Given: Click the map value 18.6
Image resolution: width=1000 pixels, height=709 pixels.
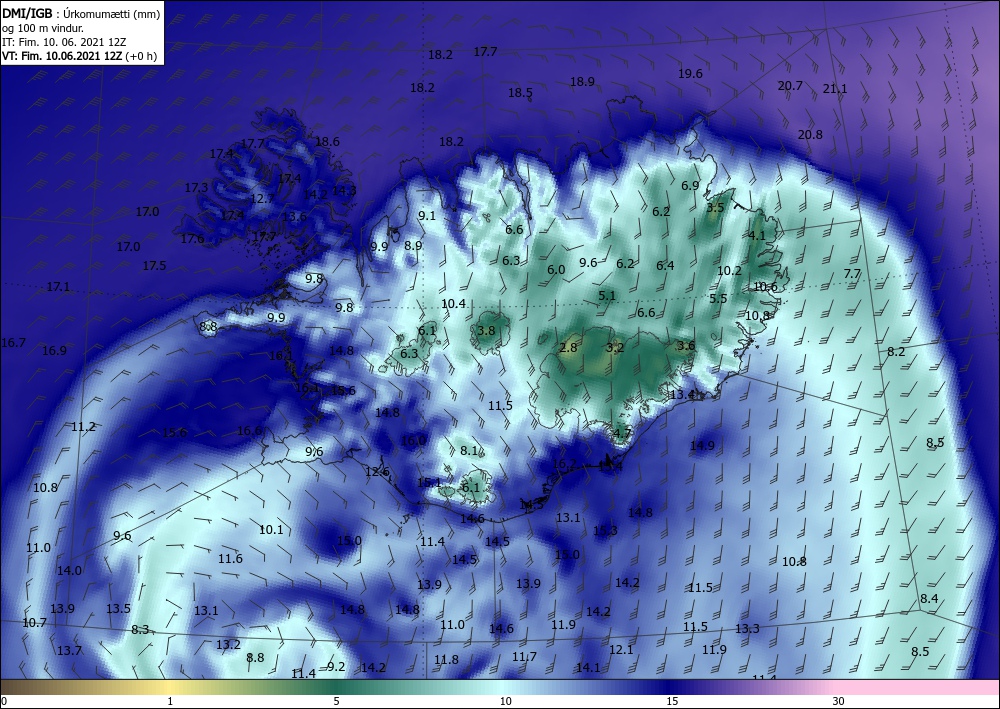Looking at the screenshot, I should (x=327, y=142).
